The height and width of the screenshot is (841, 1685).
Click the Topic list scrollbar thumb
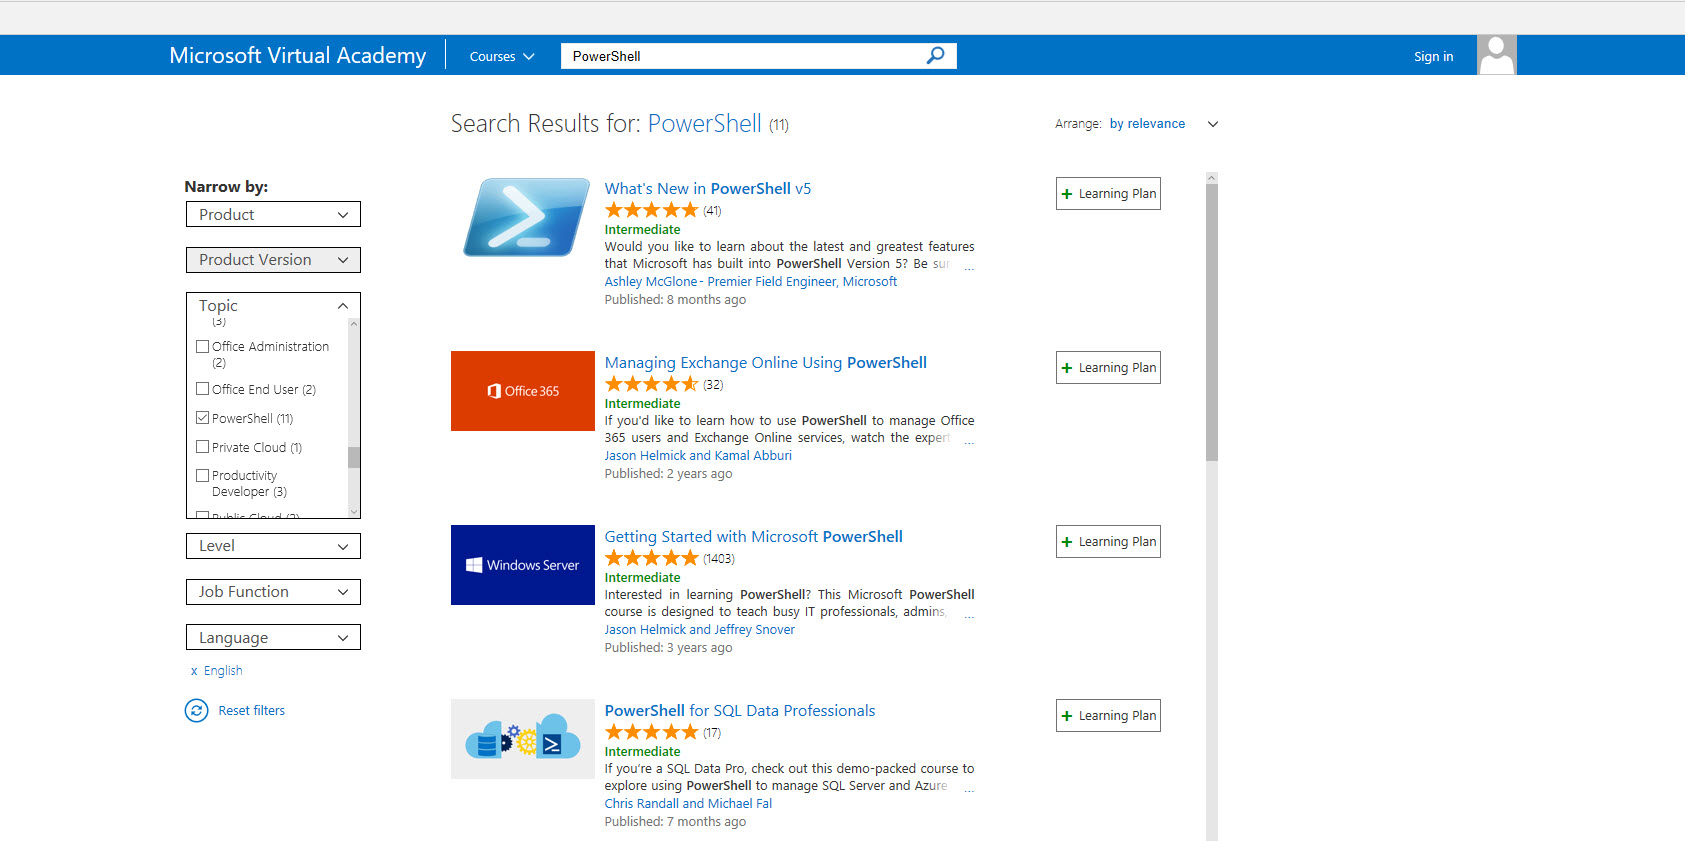tap(354, 457)
